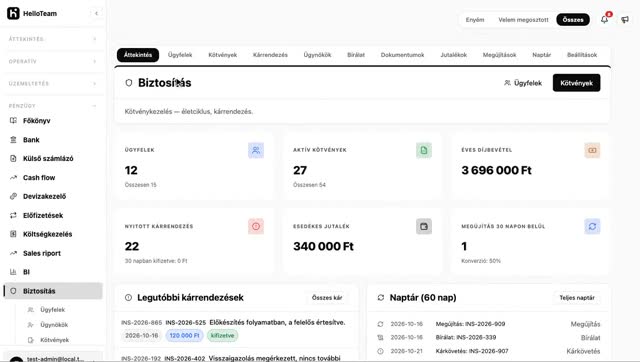Switch to the Naptár tab
Screen dimensions: 640x362
pos(542,55)
